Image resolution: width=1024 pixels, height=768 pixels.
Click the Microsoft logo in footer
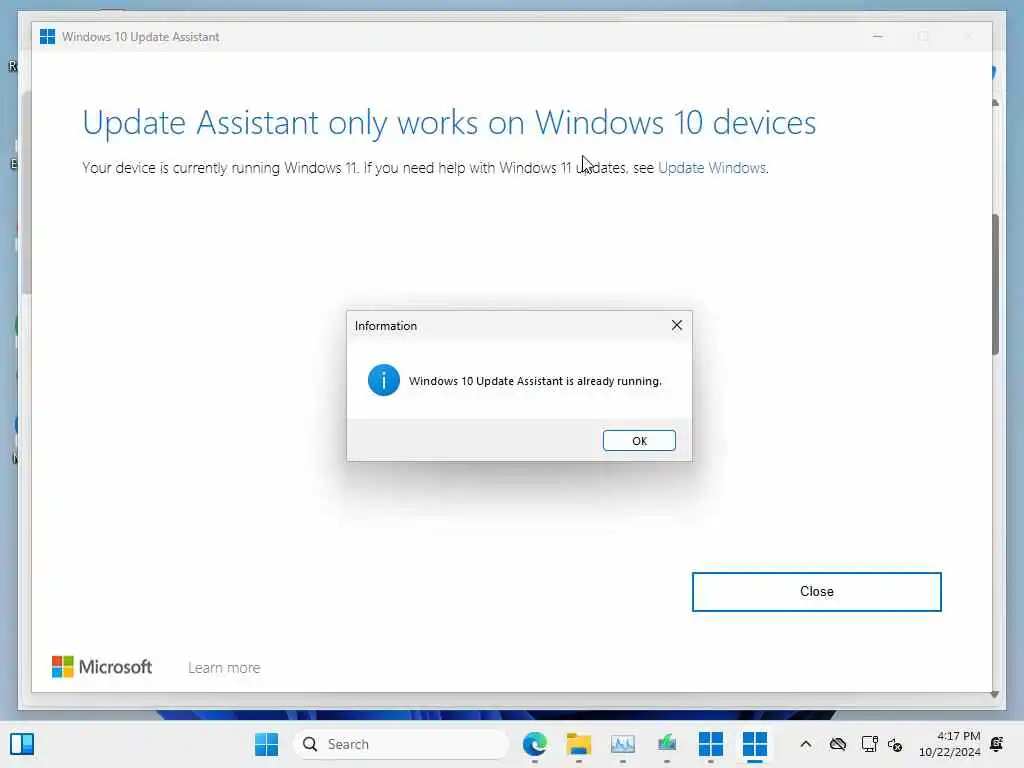point(102,667)
